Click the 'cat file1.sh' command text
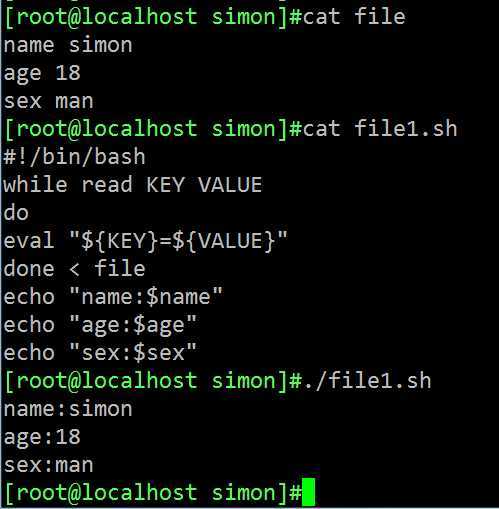Viewport: 499px width, 509px height. coord(380,129)
